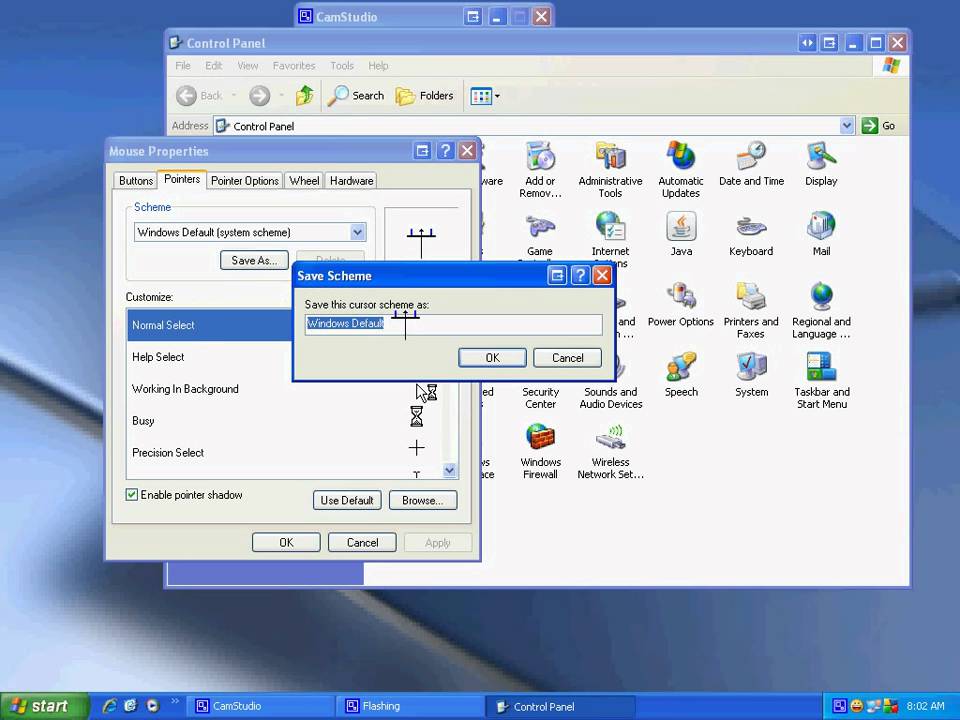Click the Control Panel taskbar button

(x=560, y=706)
